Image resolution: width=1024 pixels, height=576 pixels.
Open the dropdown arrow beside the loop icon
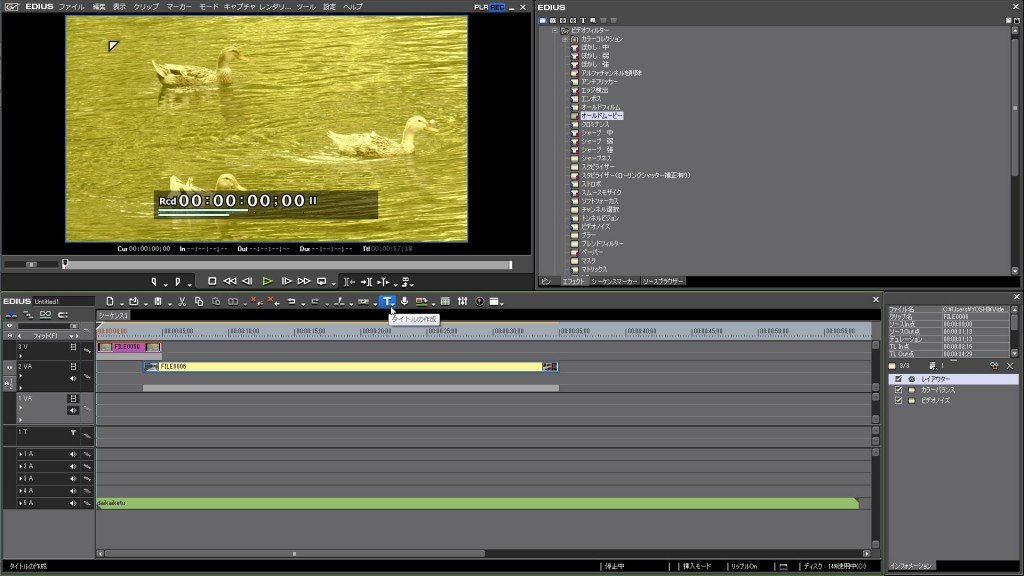click(x=333, y=283)
